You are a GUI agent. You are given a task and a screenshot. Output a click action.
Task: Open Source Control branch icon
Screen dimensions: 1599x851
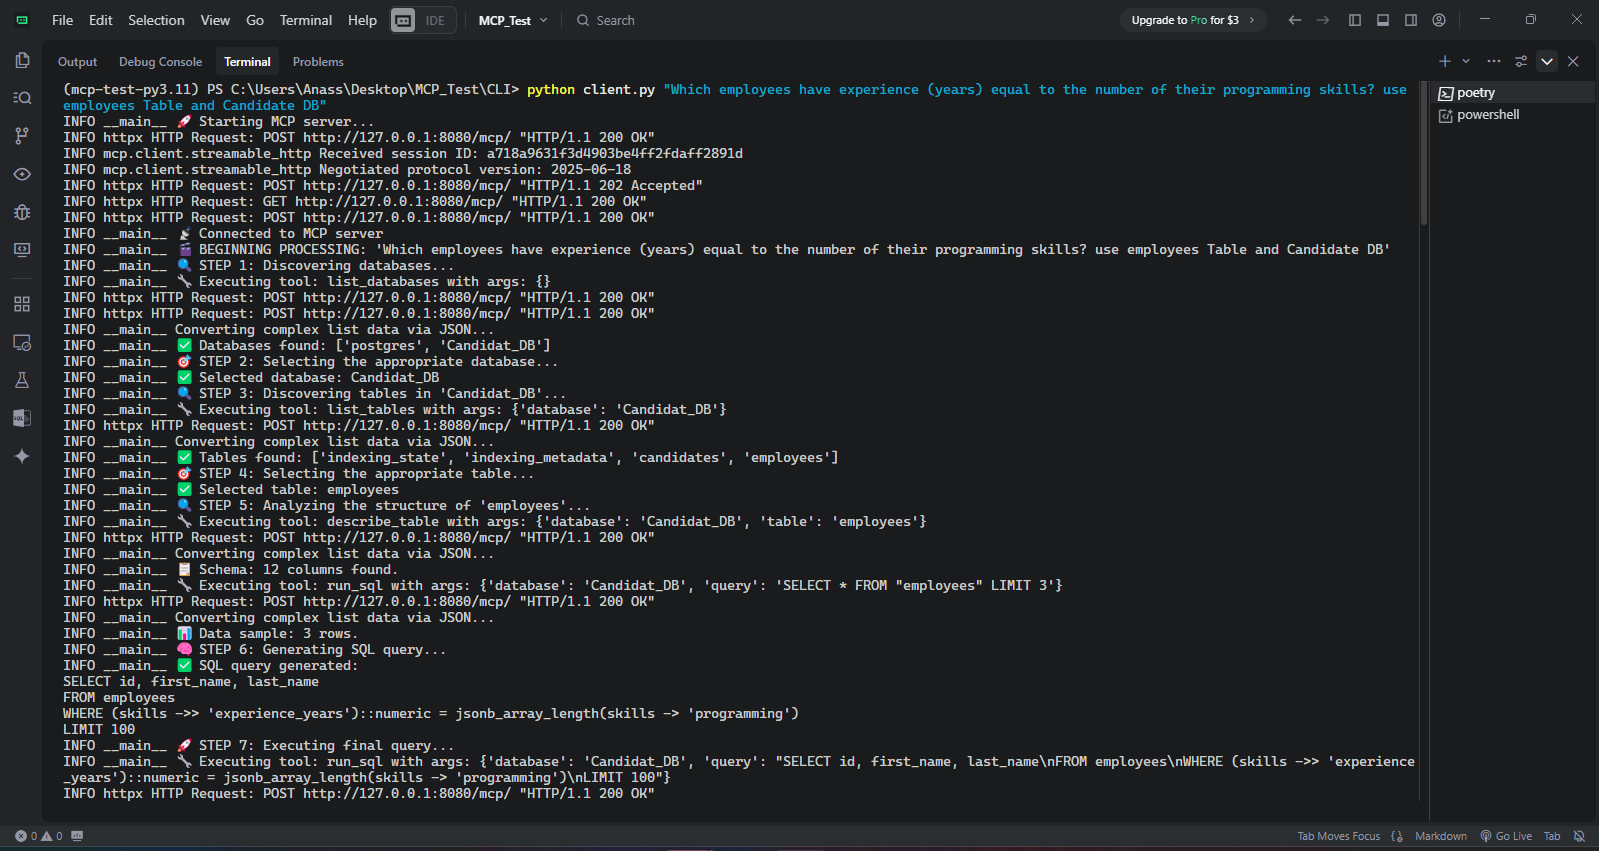tap(22, 136)
